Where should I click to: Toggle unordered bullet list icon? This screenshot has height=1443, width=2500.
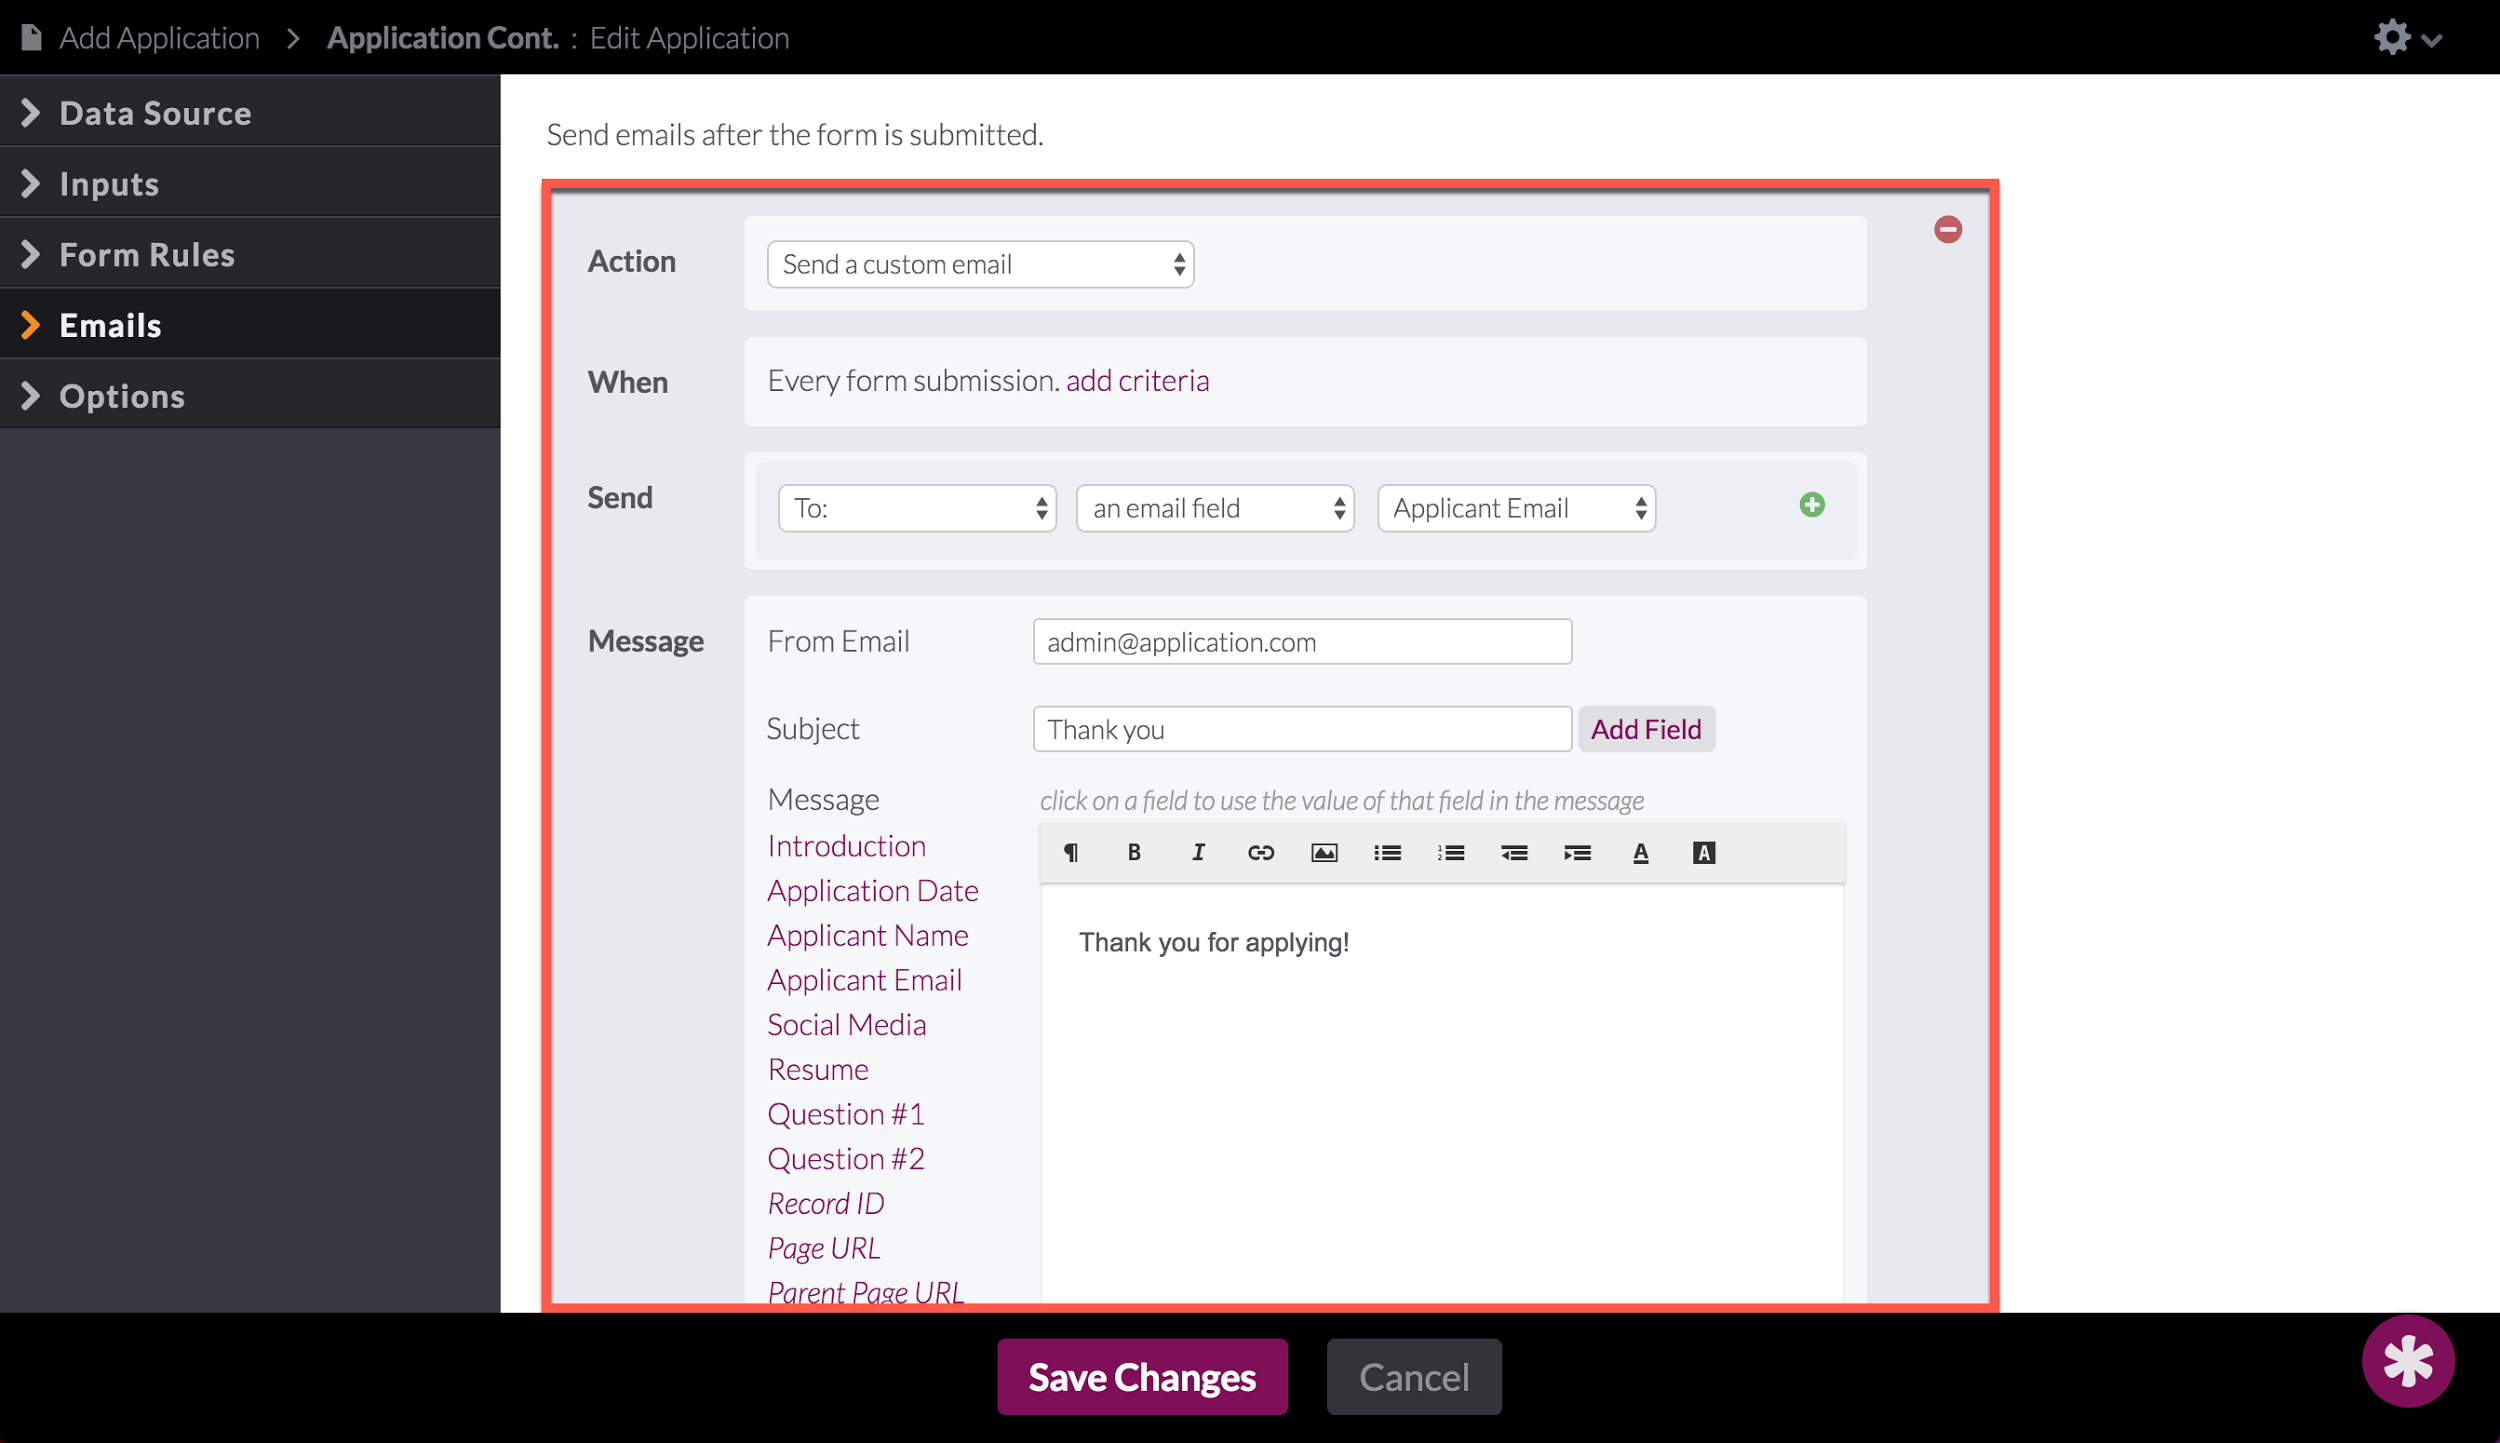pyautogui.click(x=1387, y=852)
